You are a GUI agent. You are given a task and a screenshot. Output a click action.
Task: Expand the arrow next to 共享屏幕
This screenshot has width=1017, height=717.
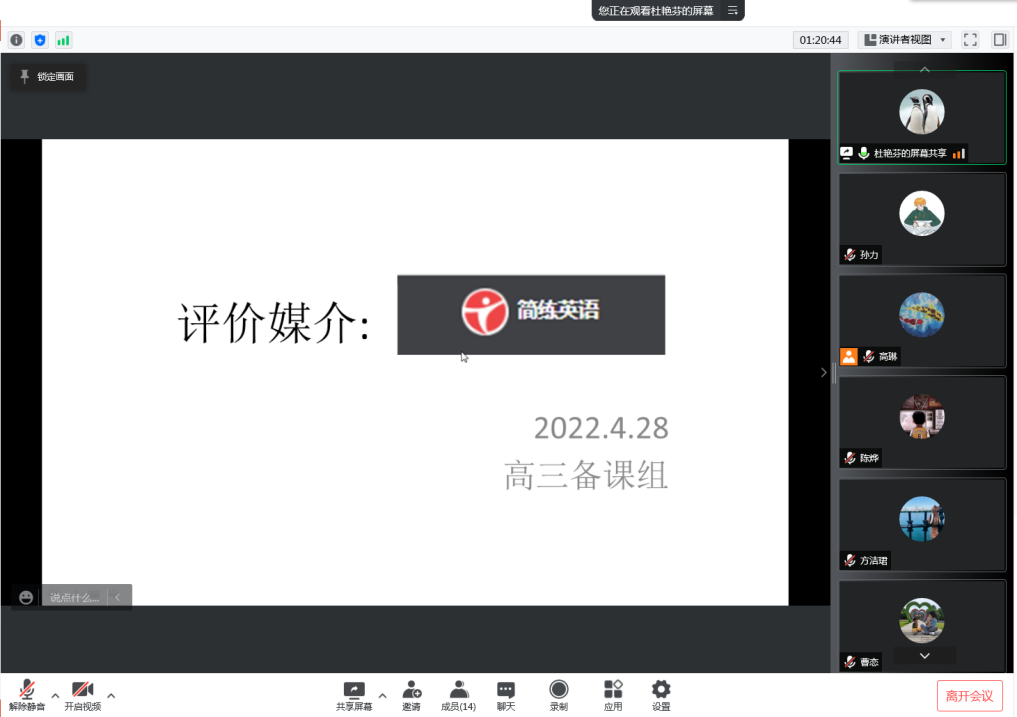382,695
